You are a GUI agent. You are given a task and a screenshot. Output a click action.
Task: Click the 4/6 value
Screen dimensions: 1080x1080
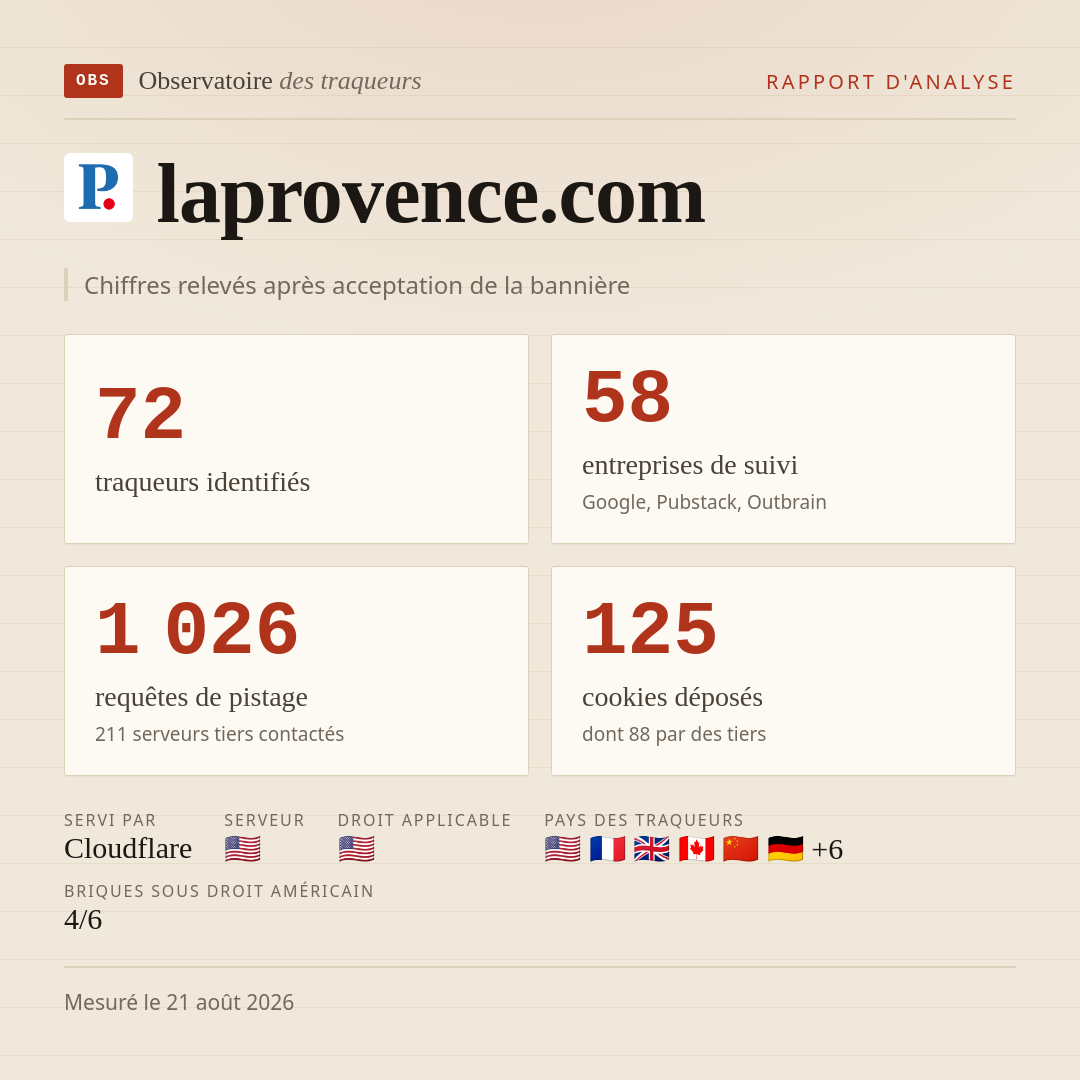tap(83, 920)
